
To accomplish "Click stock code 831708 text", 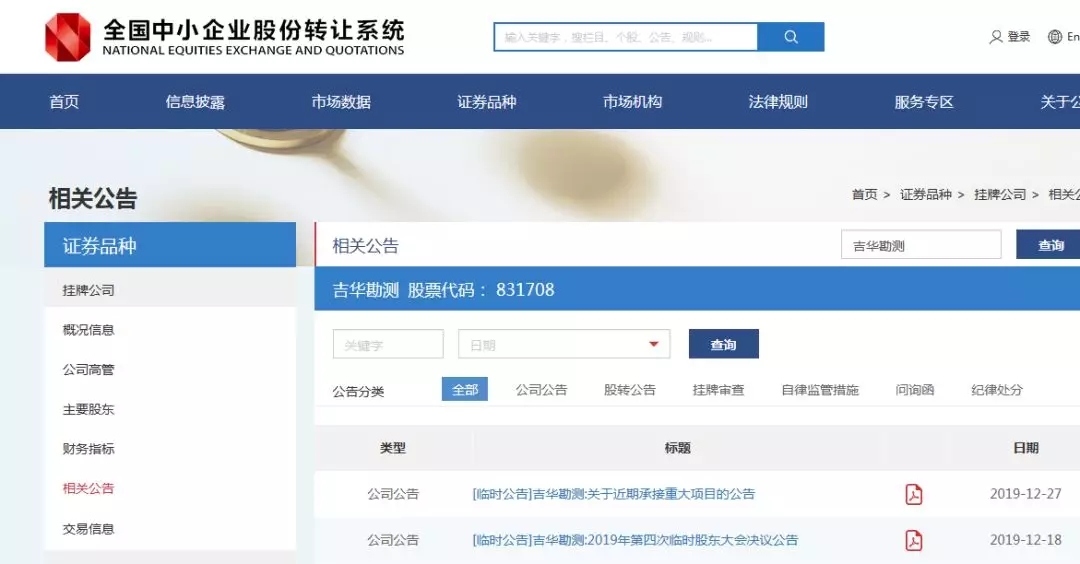I will (x=525, y=289).
